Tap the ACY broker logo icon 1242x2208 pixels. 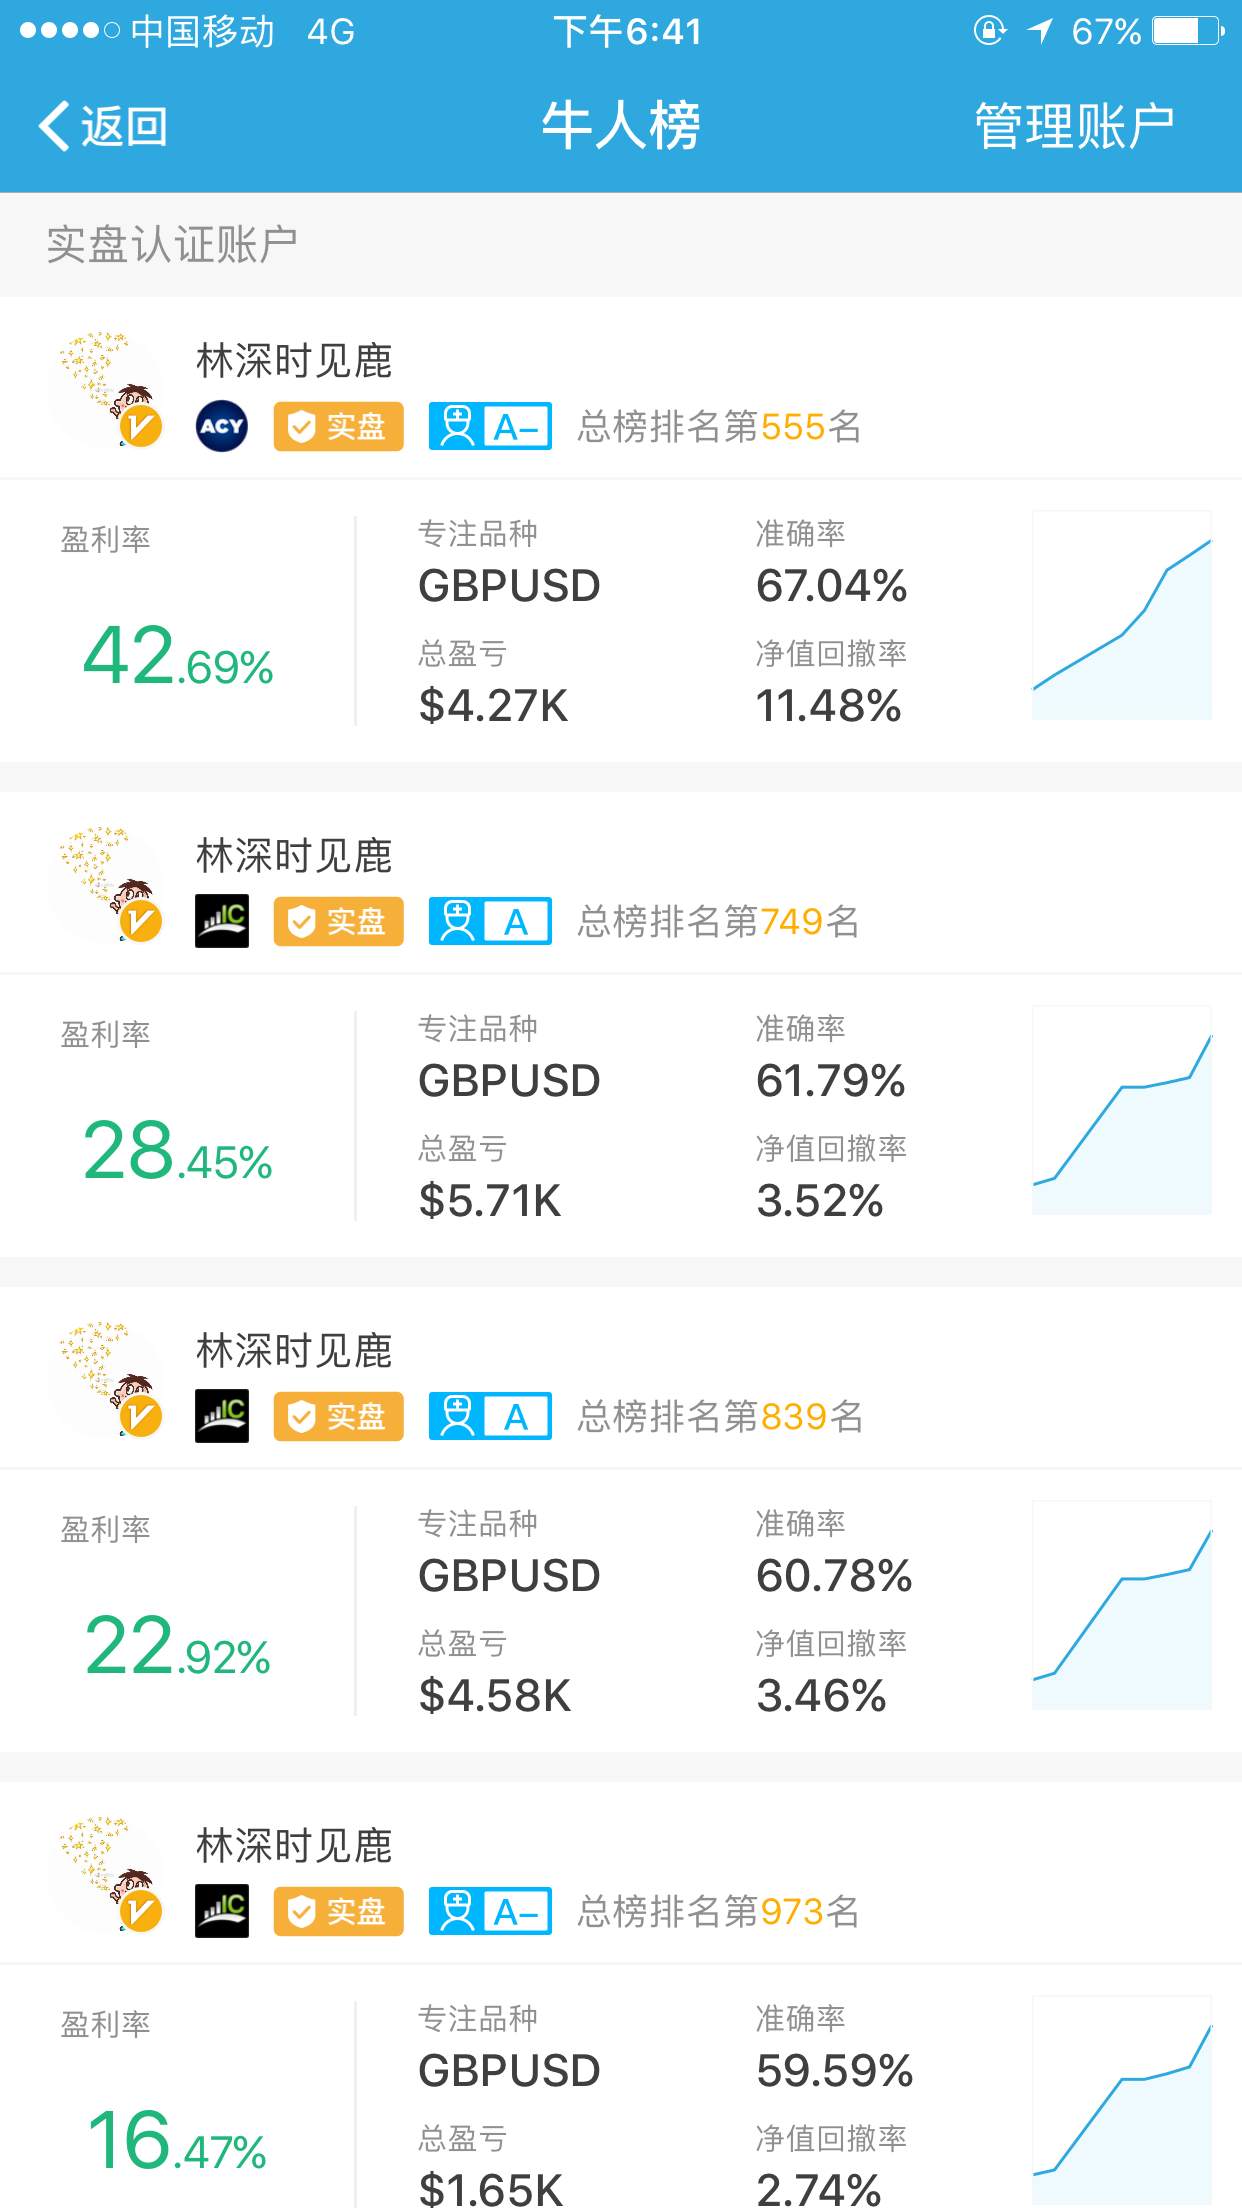point(222,426)
